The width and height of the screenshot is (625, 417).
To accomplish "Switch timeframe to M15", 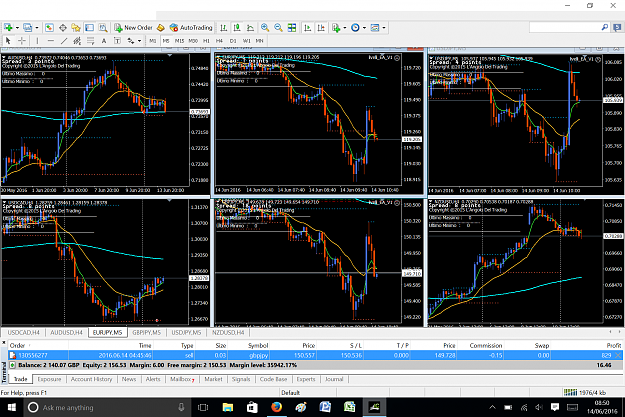I will (179, 41).
